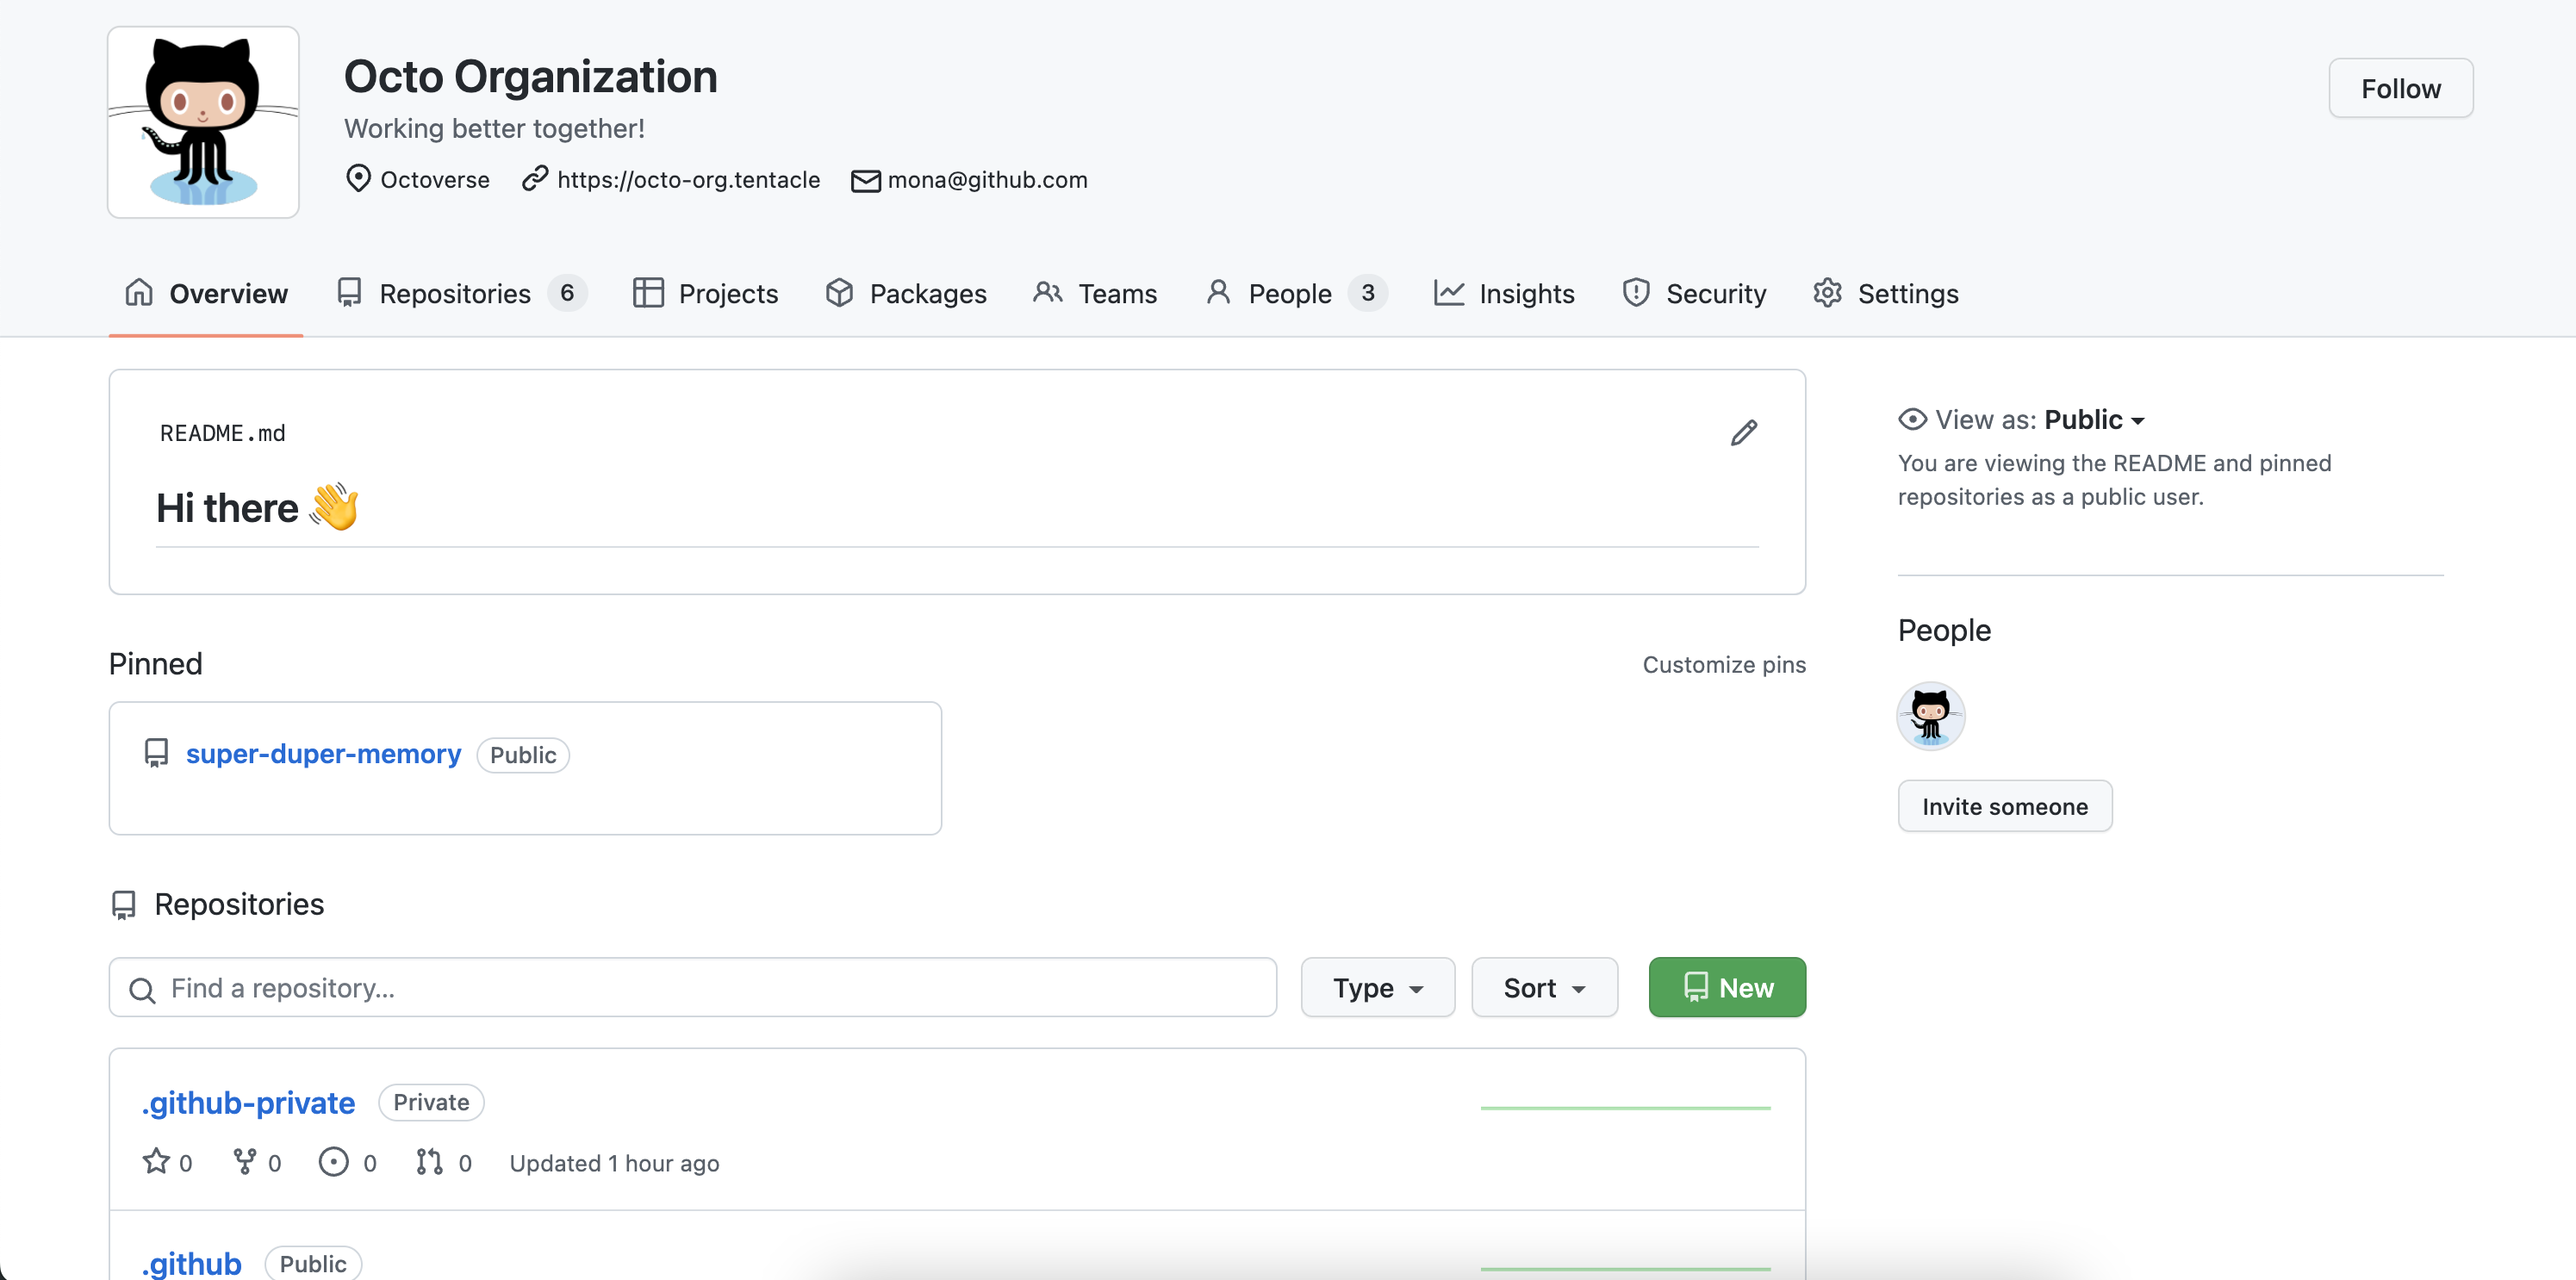The width and height of the screenshot is (2576, 1280).
Task: Click the Repositories section heading
Action: click(239, 904)
